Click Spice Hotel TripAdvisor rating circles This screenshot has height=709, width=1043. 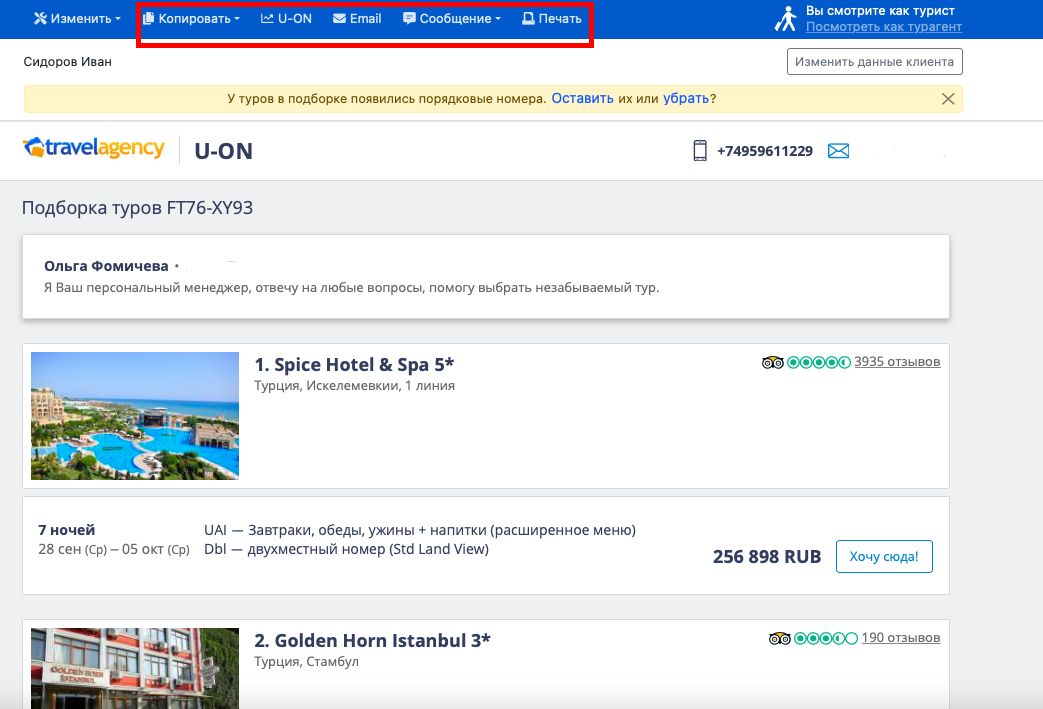819,362
